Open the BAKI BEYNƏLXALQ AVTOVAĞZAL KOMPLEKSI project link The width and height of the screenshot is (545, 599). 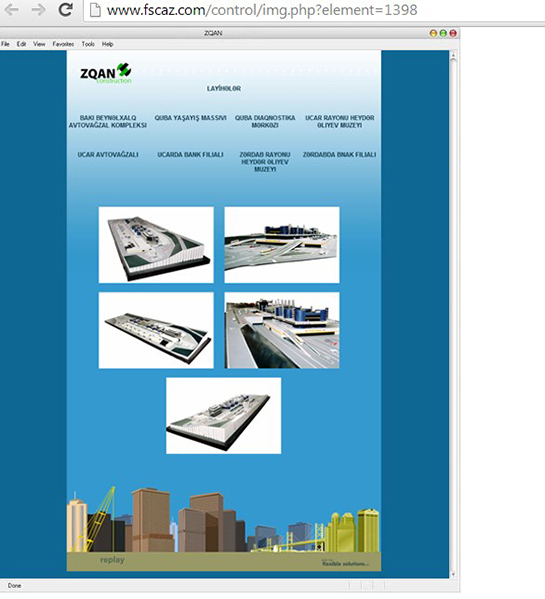pos(108,121)
